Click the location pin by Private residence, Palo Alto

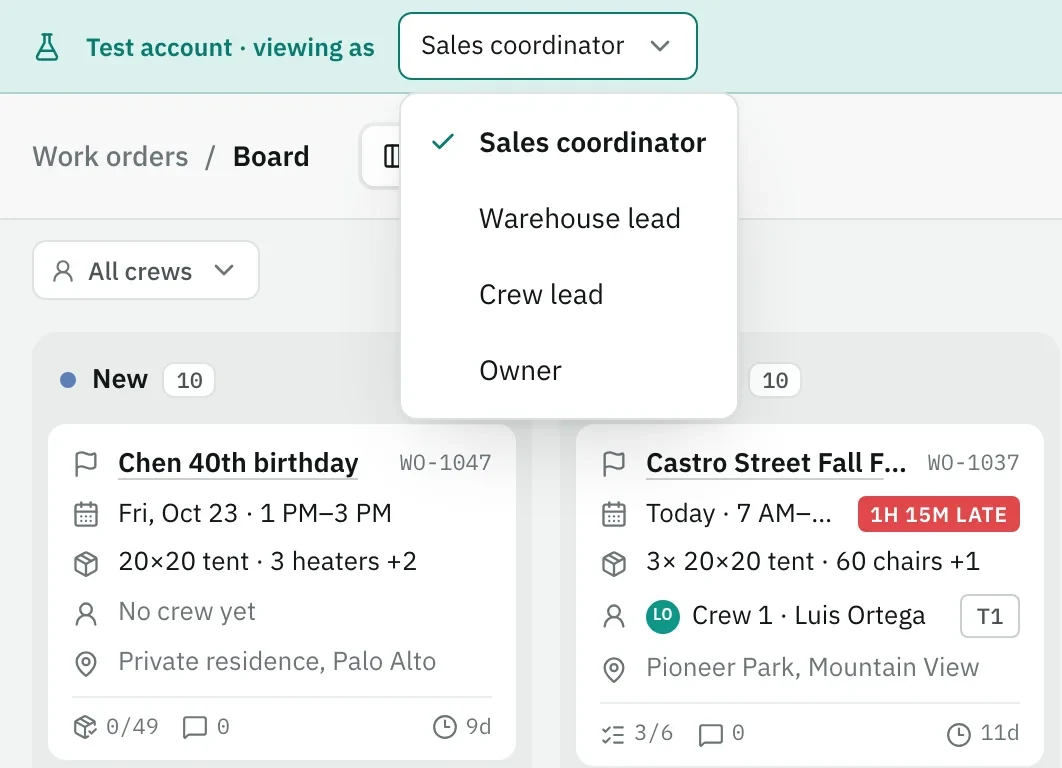click(x=86, y=664)
